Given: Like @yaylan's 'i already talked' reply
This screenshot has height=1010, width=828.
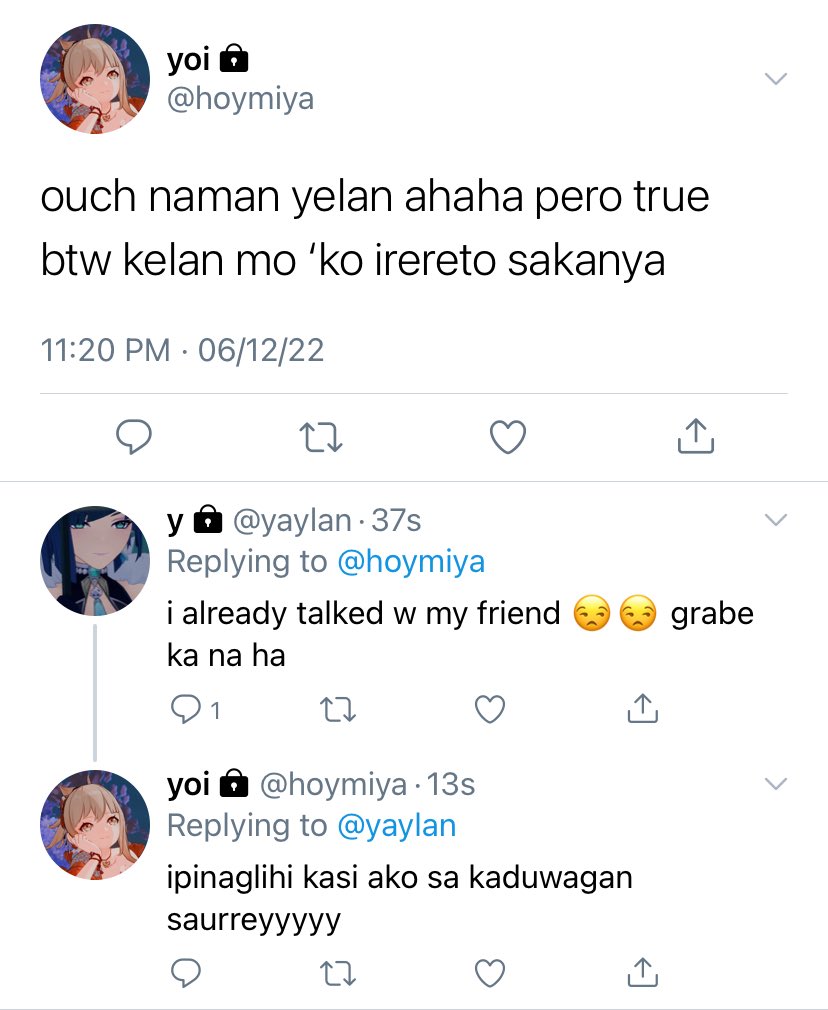Looking at the screenshot, I should coord(490,709).
